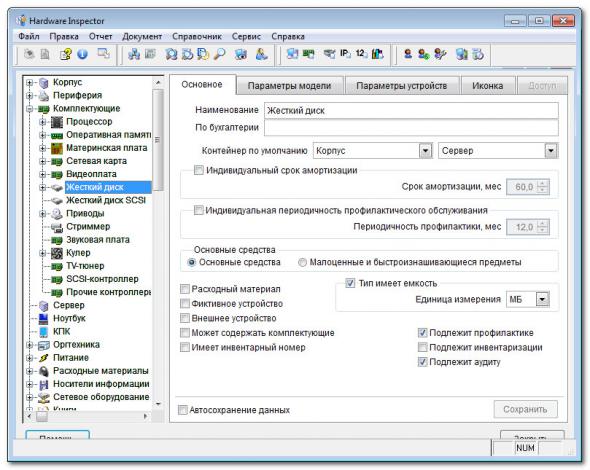Check the Фиктивное устройство checkbox
The height and width of the screenshot is (470, 590).
tap(185, 304)
